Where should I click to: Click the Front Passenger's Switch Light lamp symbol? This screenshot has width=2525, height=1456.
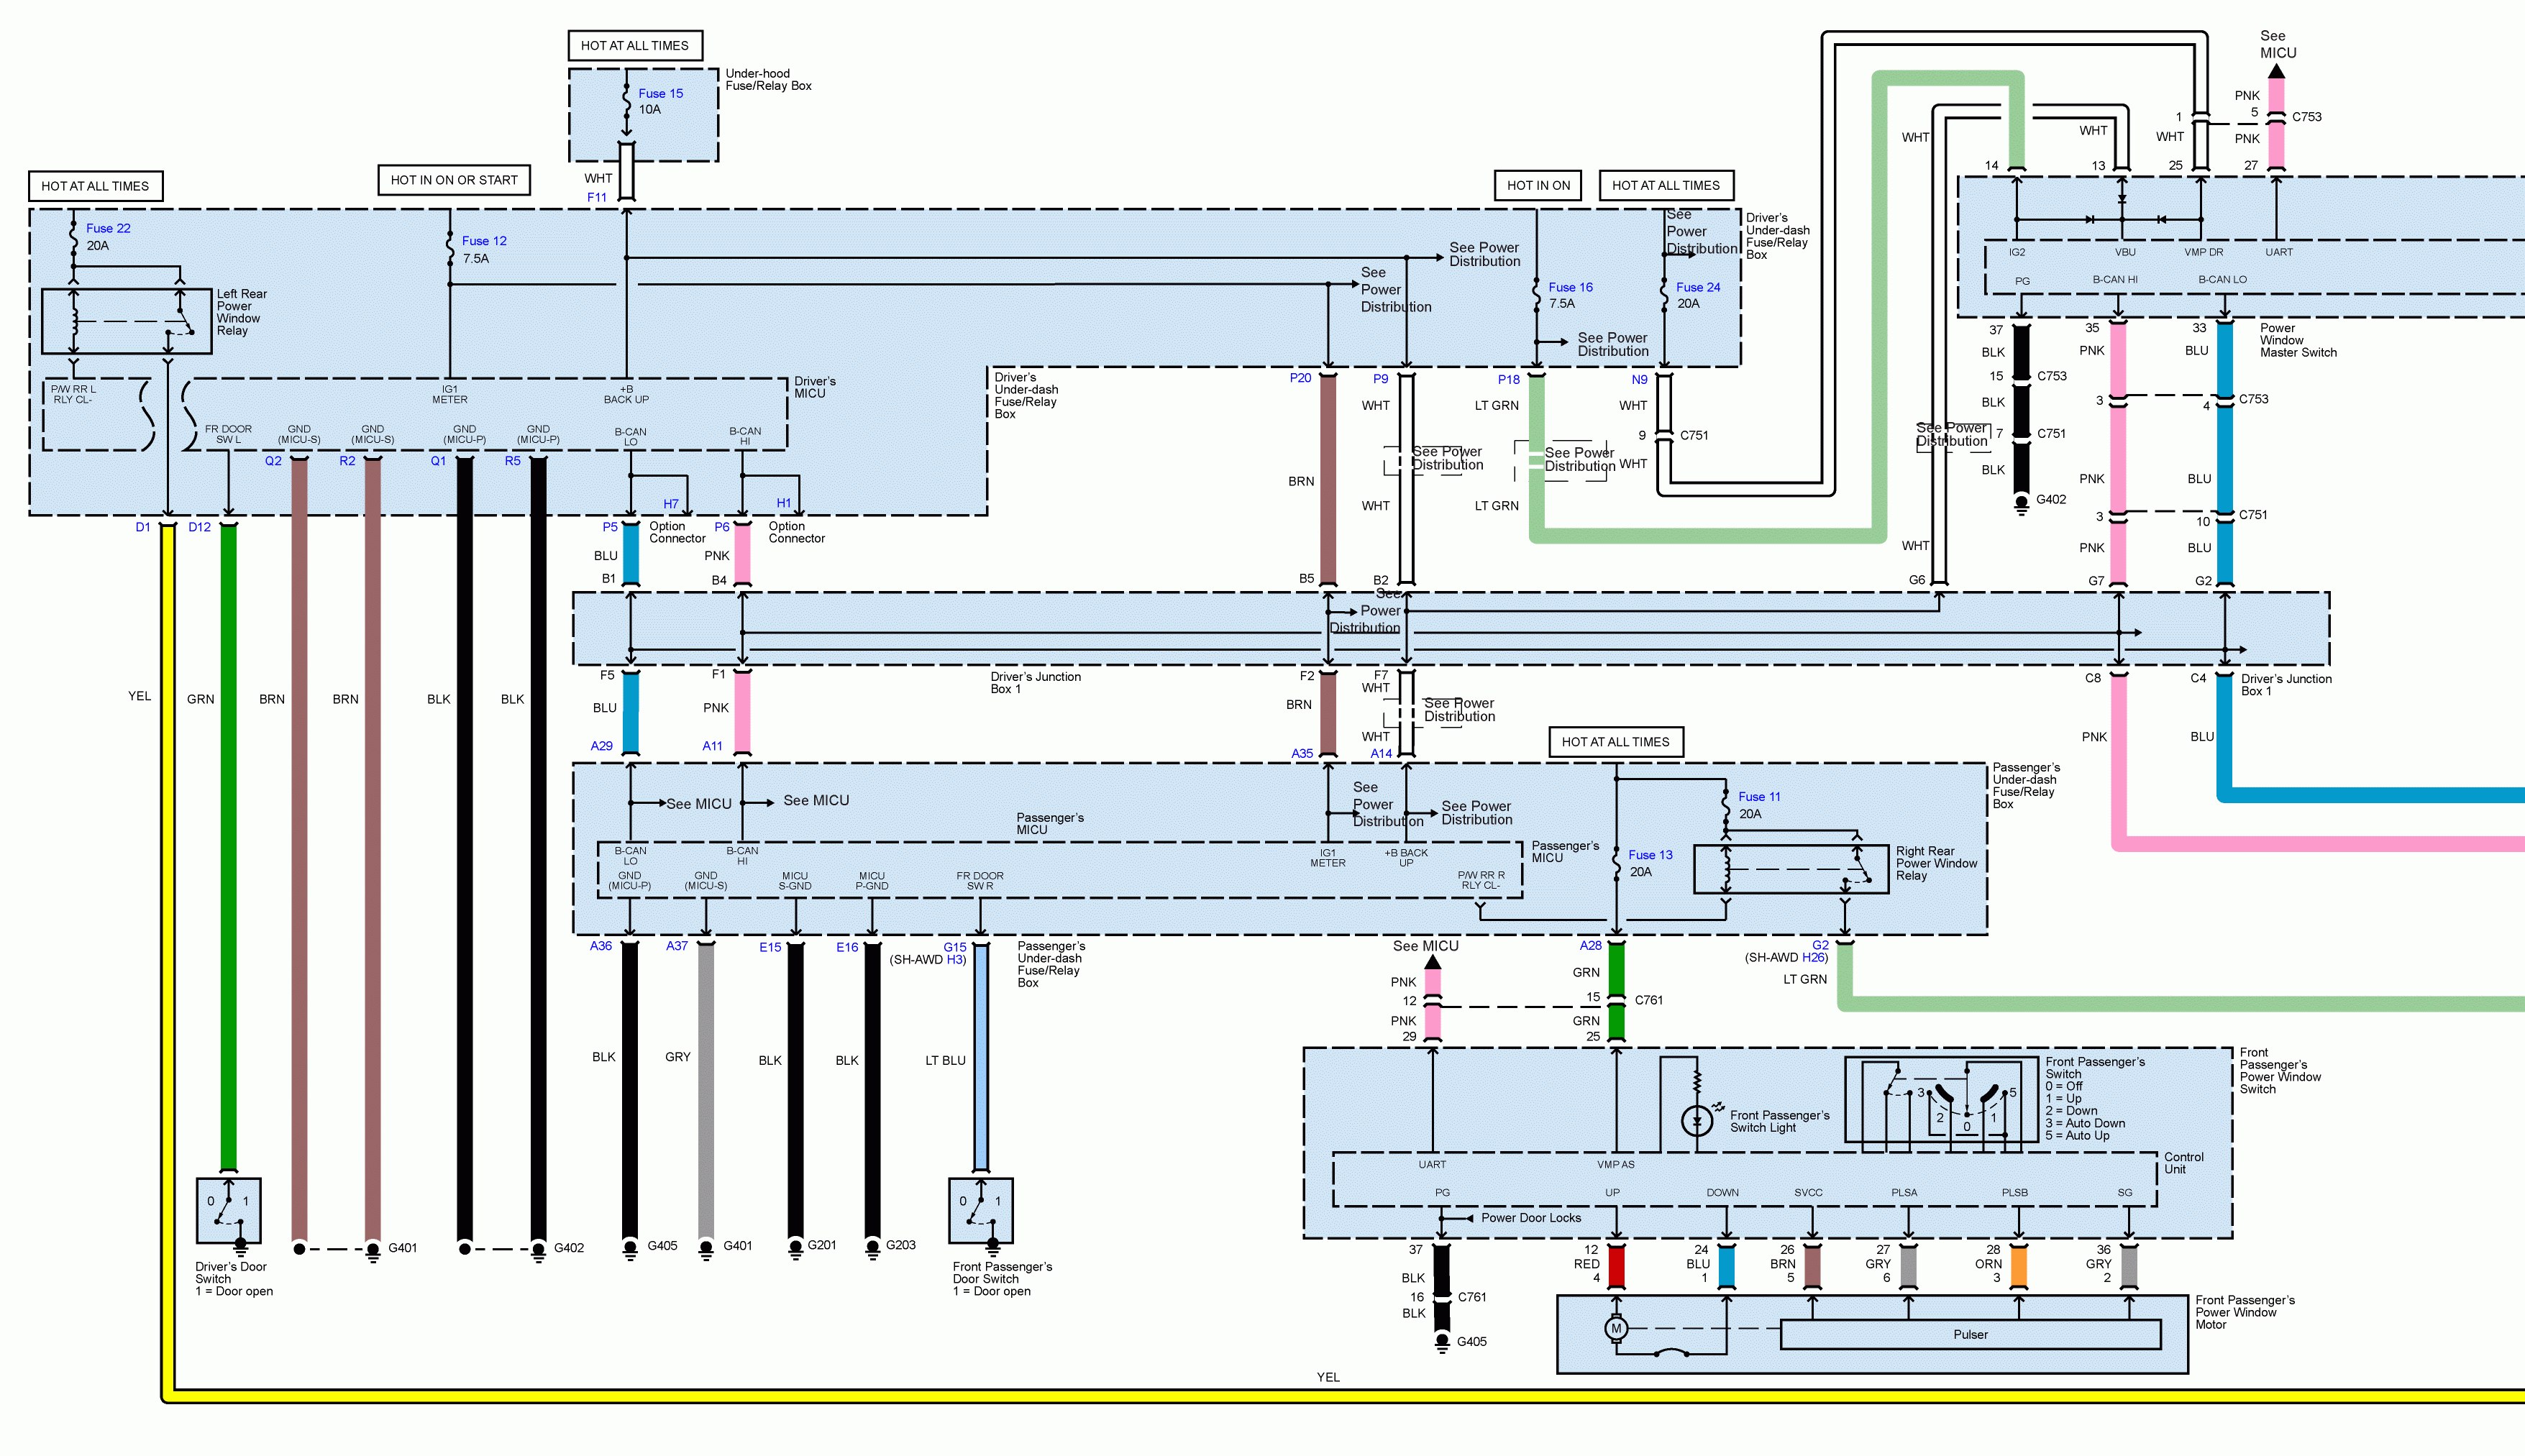(x=1696, y=1121)
